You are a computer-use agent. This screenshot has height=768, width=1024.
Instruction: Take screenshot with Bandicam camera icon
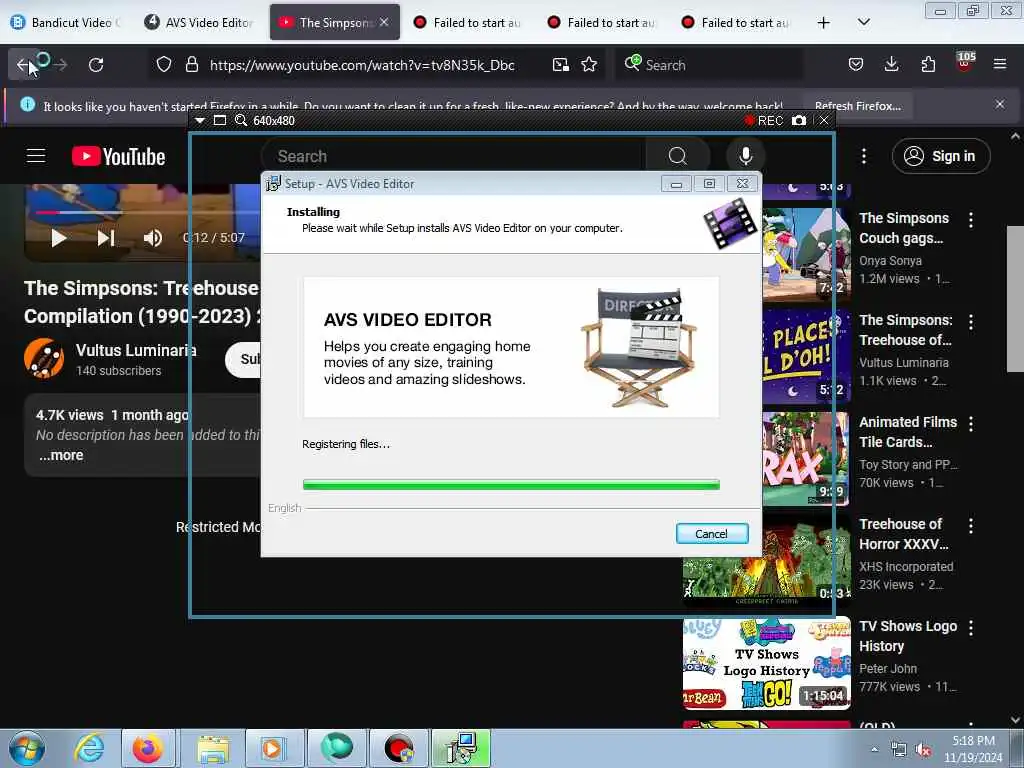(x=799, y=121)
